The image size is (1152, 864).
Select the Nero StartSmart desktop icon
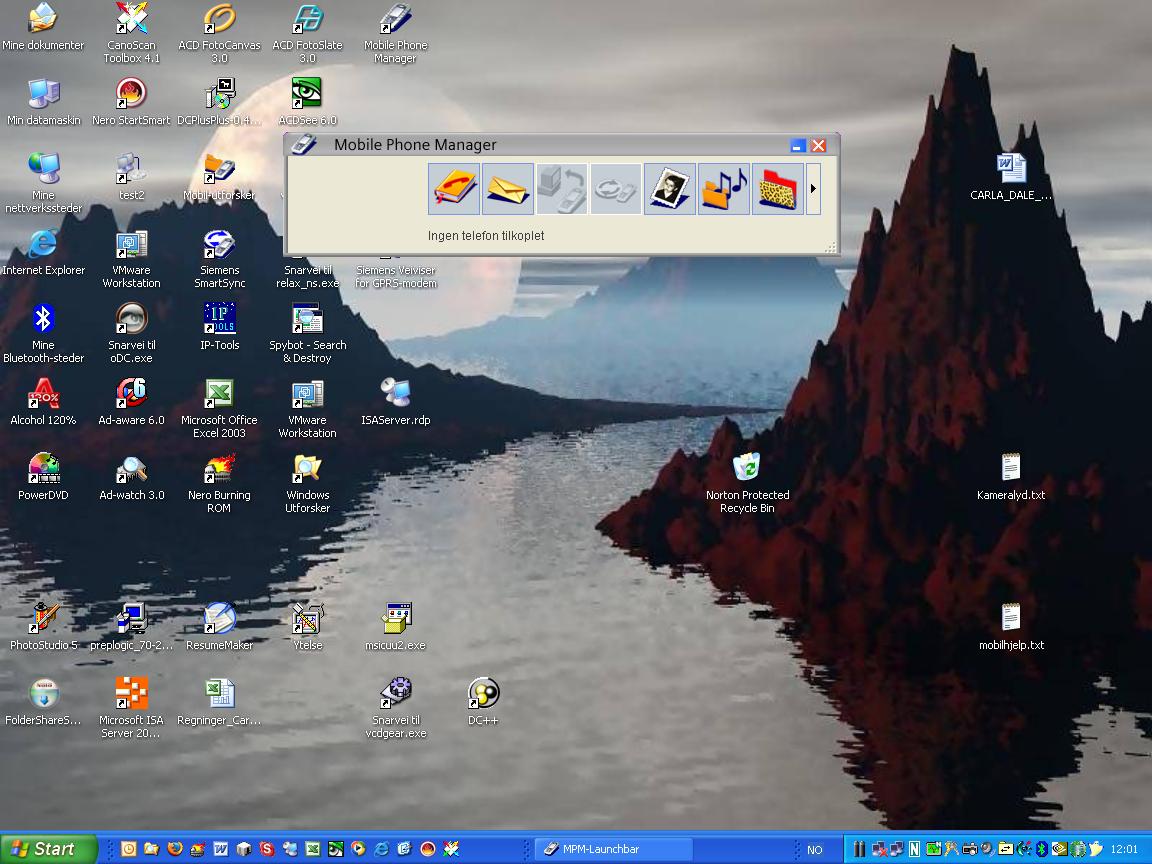(x=131, y=103)
